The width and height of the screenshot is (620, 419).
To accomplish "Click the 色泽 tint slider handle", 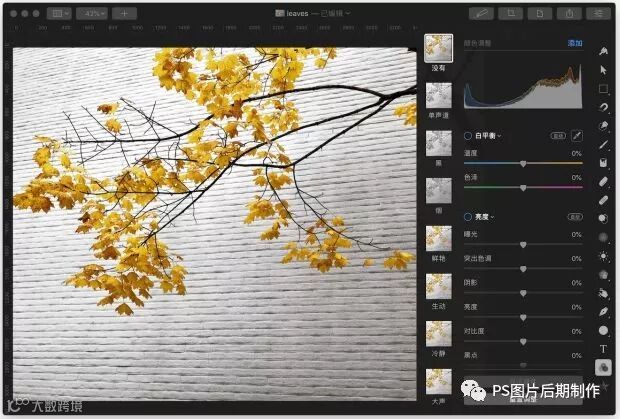I will (x=523, y=188).
